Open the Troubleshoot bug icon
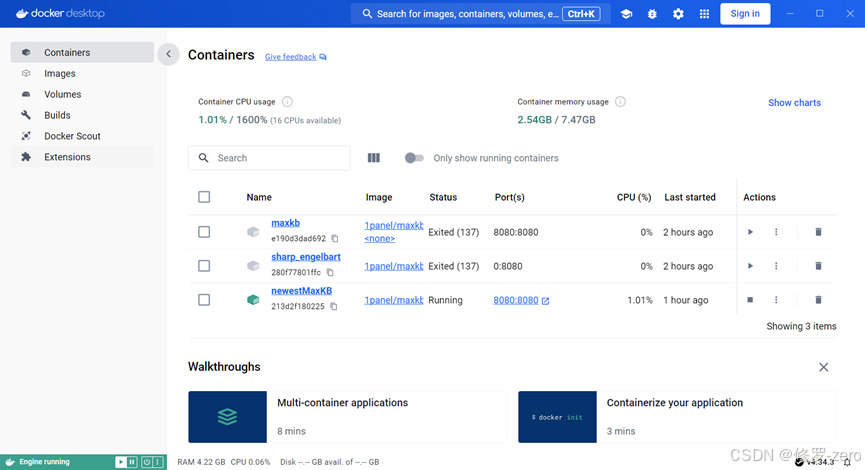Image resolution: width=865 pixels, height=470 pixels. pos(652,14)
